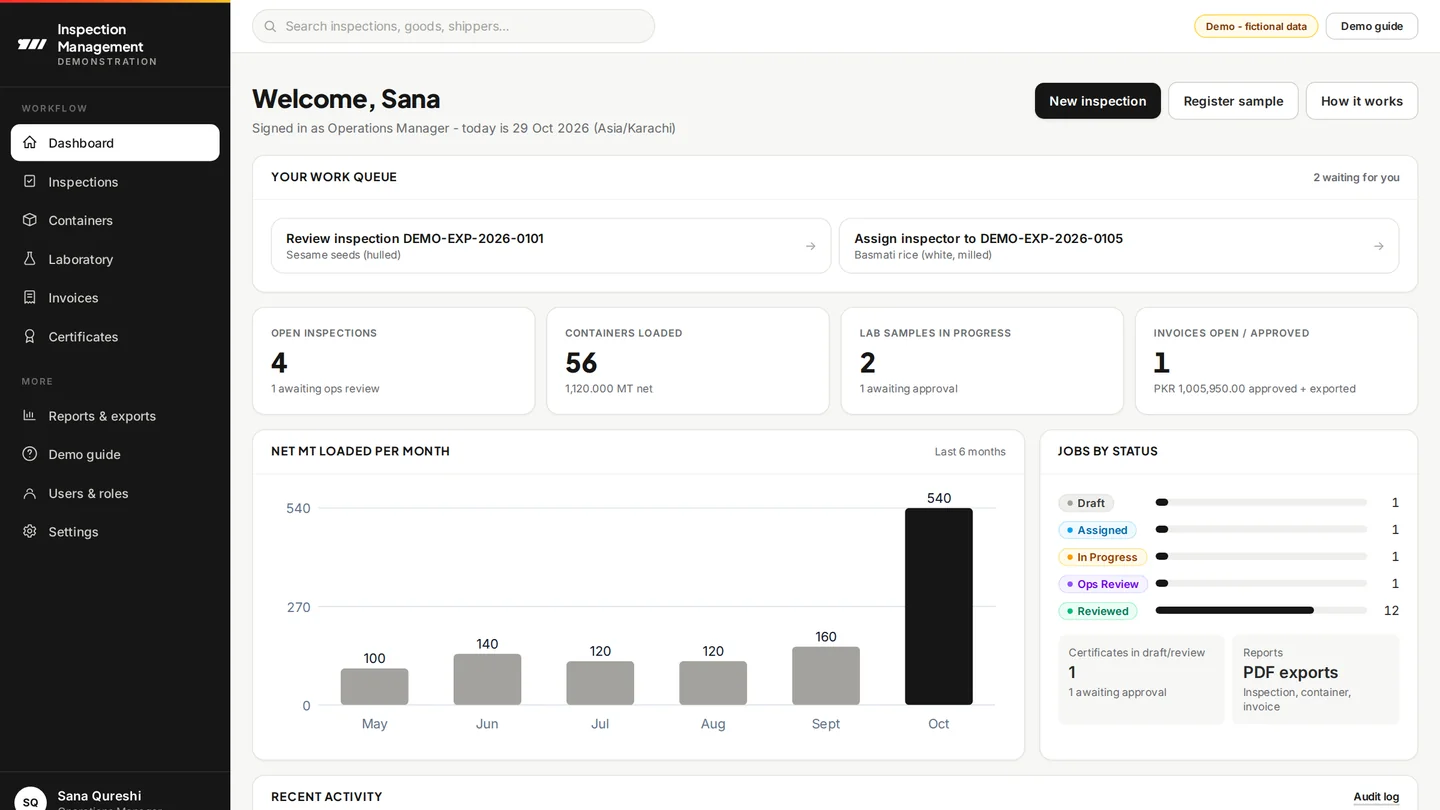Click arrow on Review inspection DEMO-EXP-2026-0101 card
Screen dimensions: 1440x810
[x=811, y=246]
